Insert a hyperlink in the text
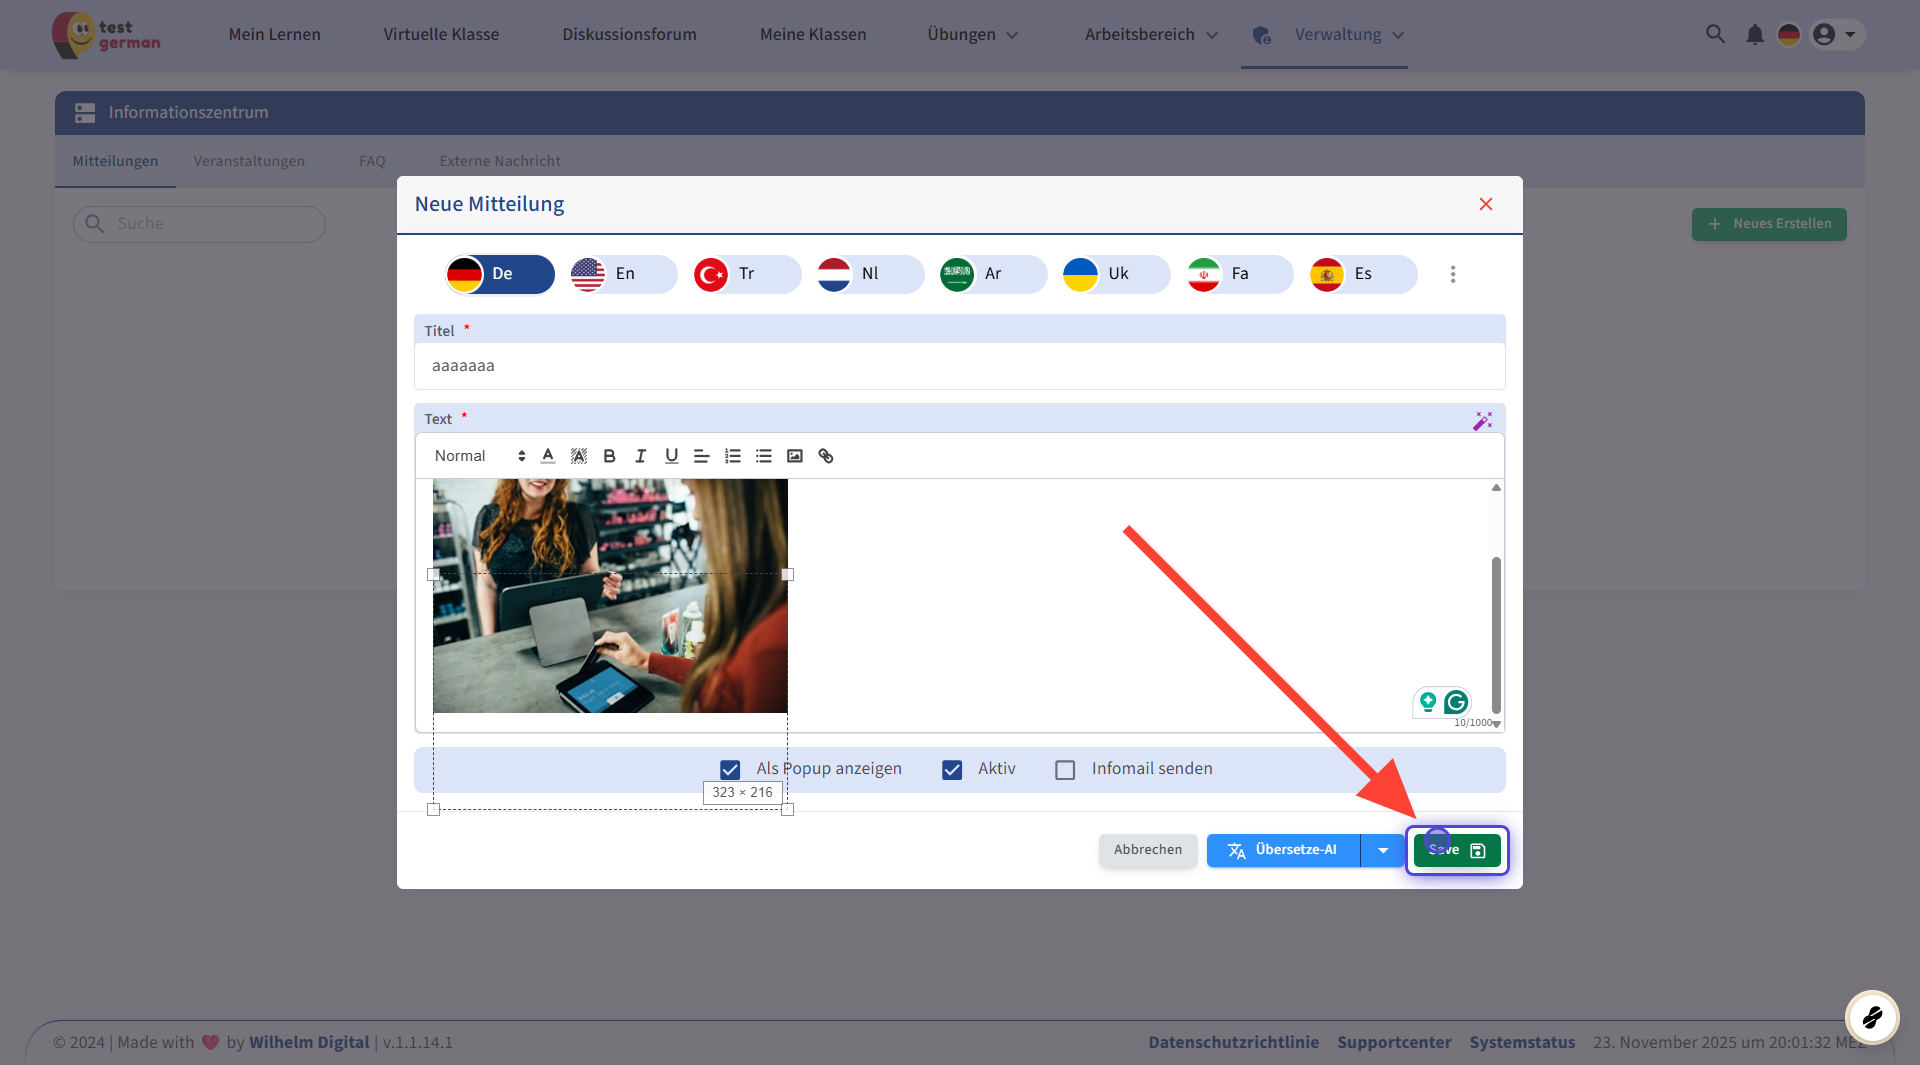Screen dimensions: 1920x1065 [826, 456]
